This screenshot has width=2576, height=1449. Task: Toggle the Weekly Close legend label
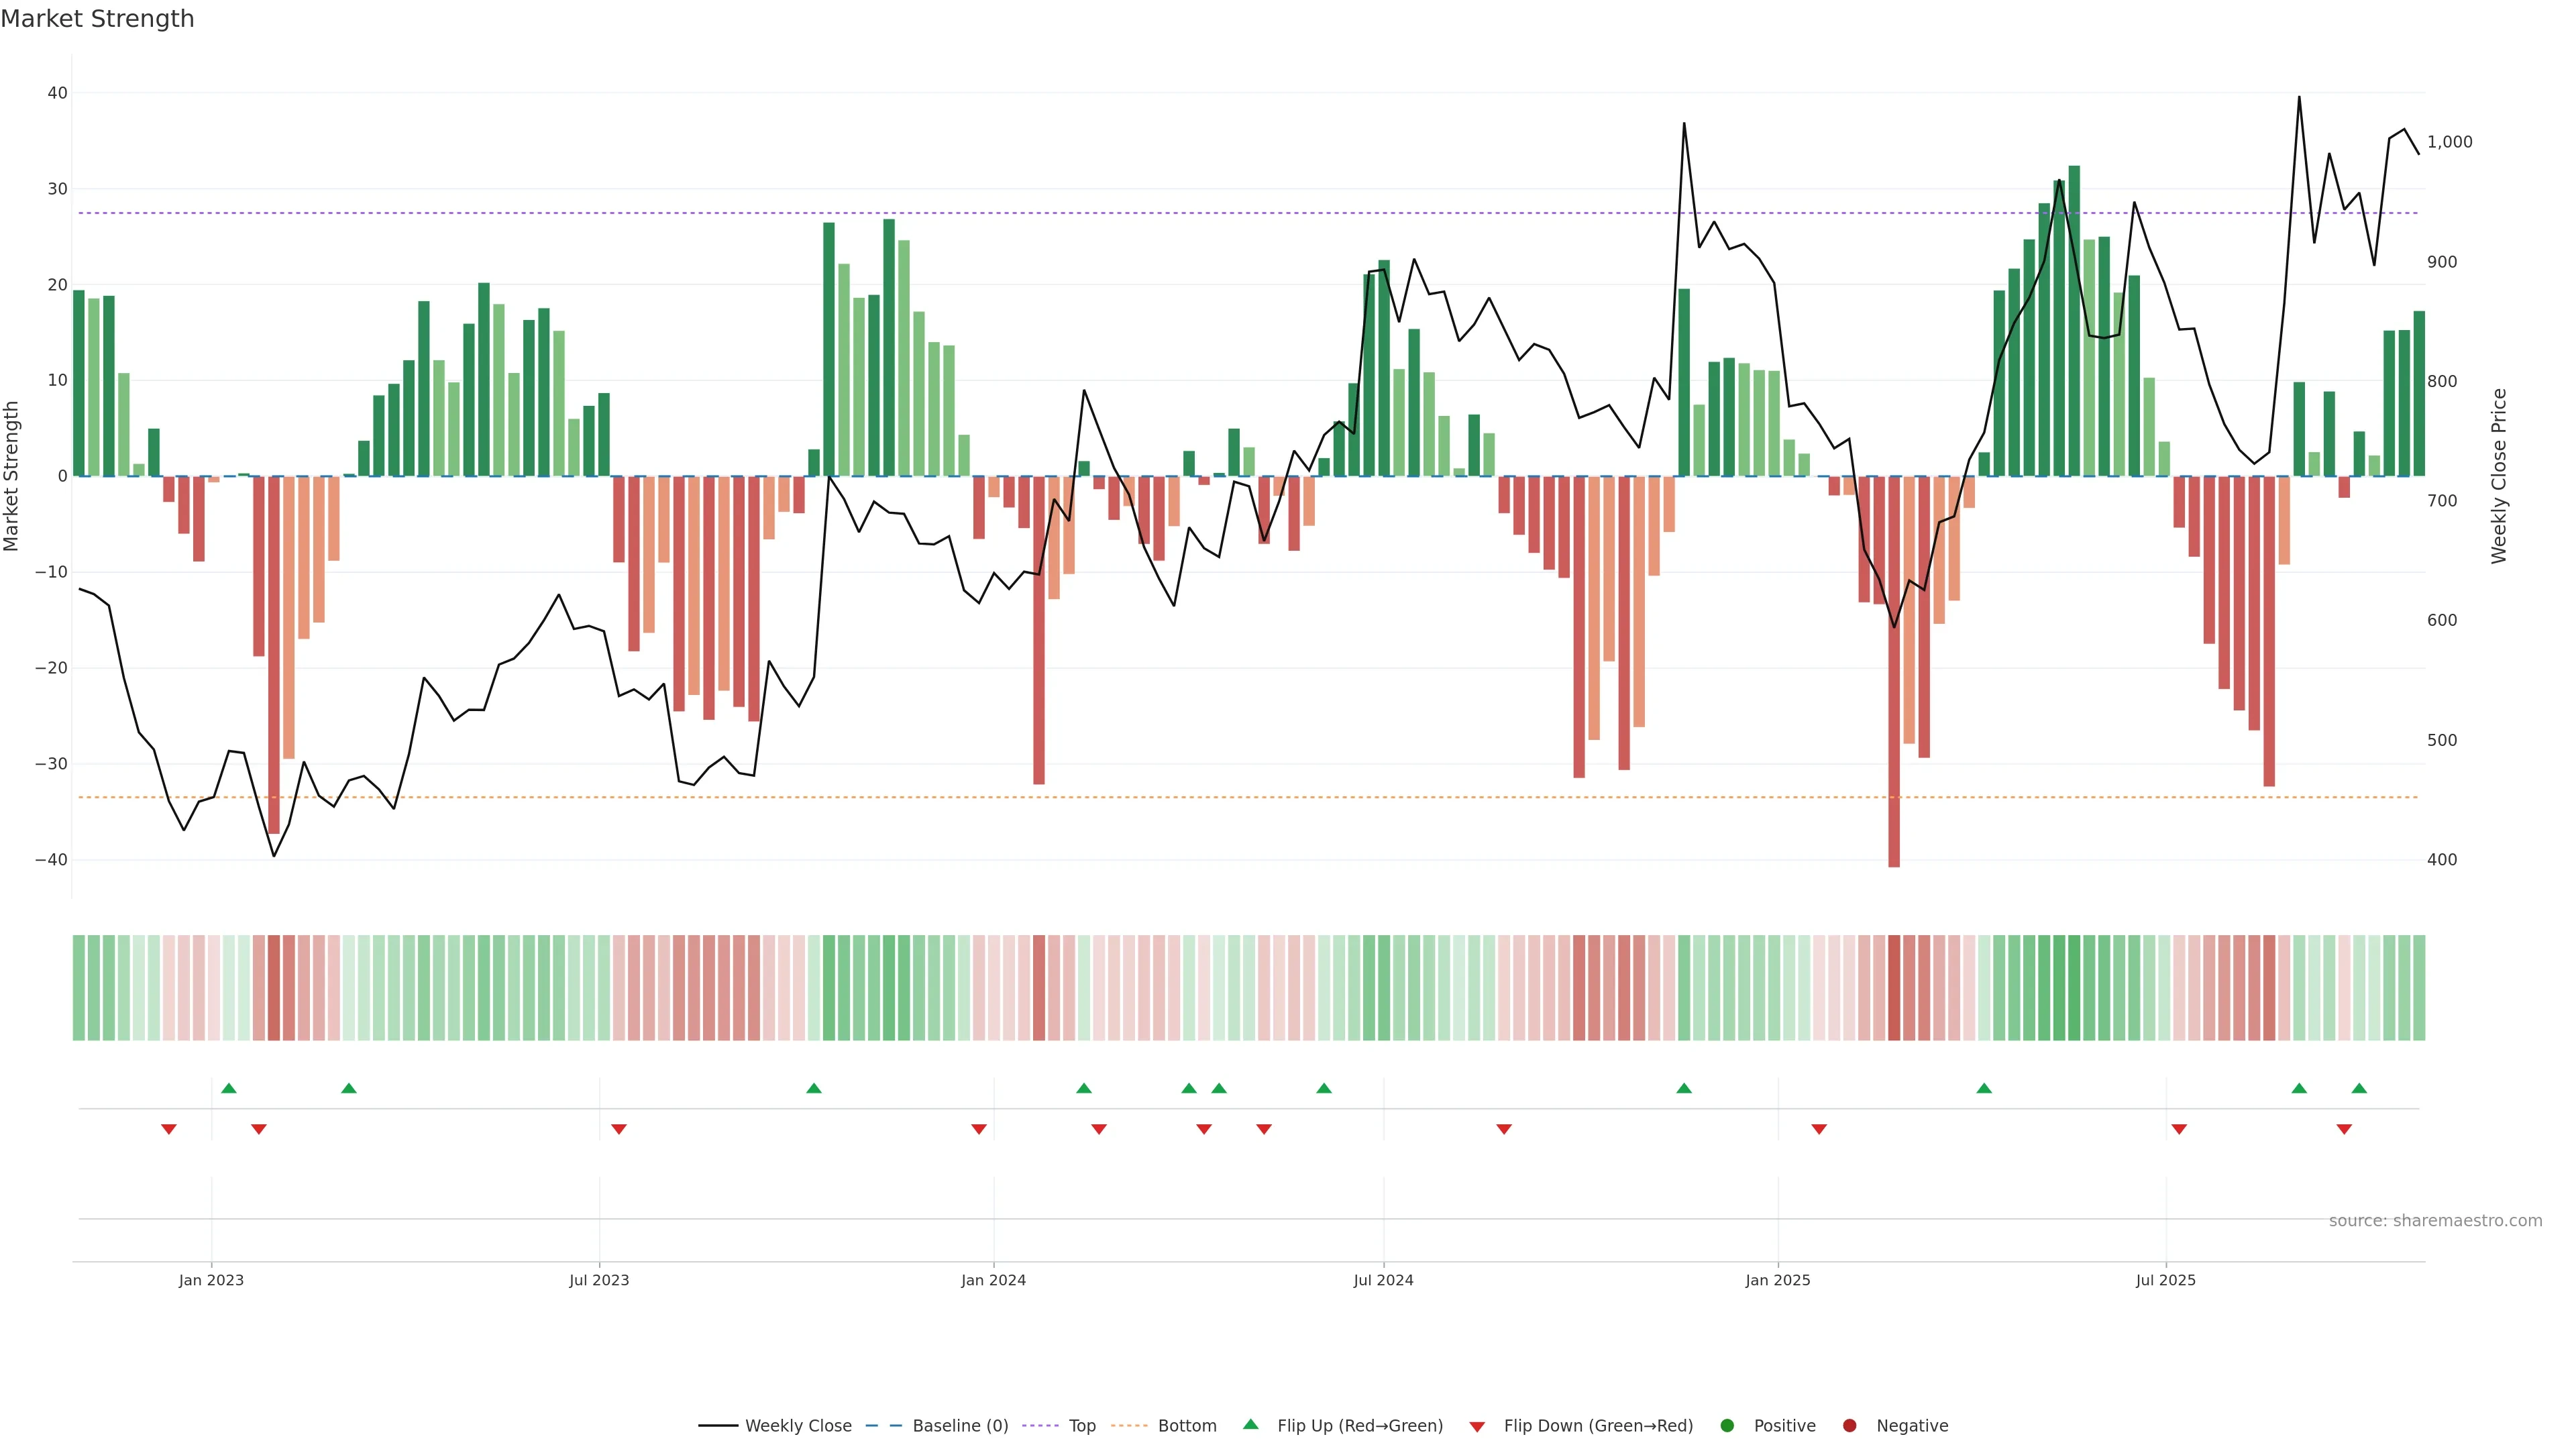(798, 1426)
